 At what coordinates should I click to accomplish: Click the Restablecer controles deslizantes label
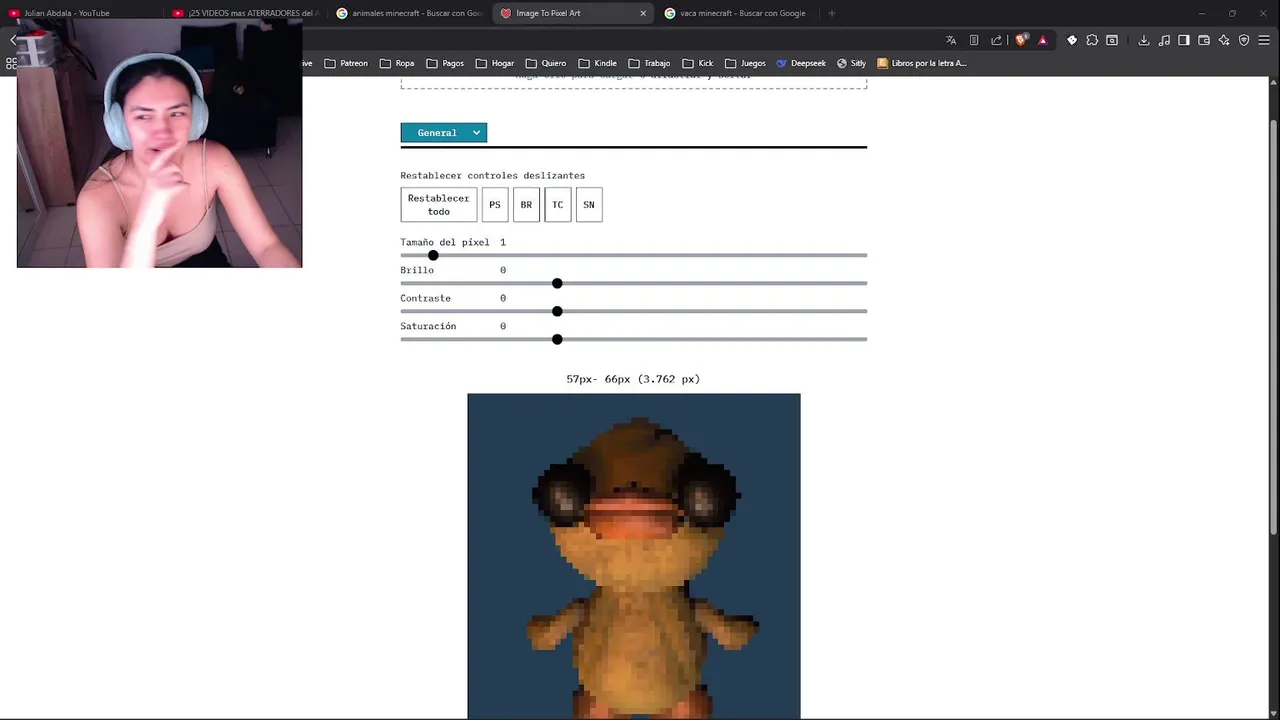(493, 175)
